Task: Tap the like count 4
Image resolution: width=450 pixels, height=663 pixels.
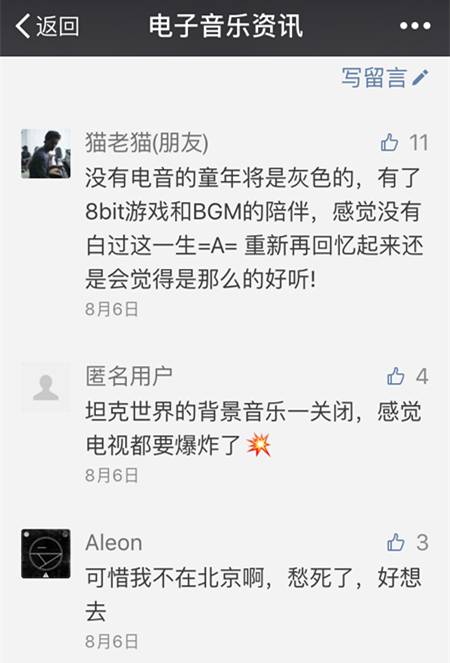Action: [422, 376]
